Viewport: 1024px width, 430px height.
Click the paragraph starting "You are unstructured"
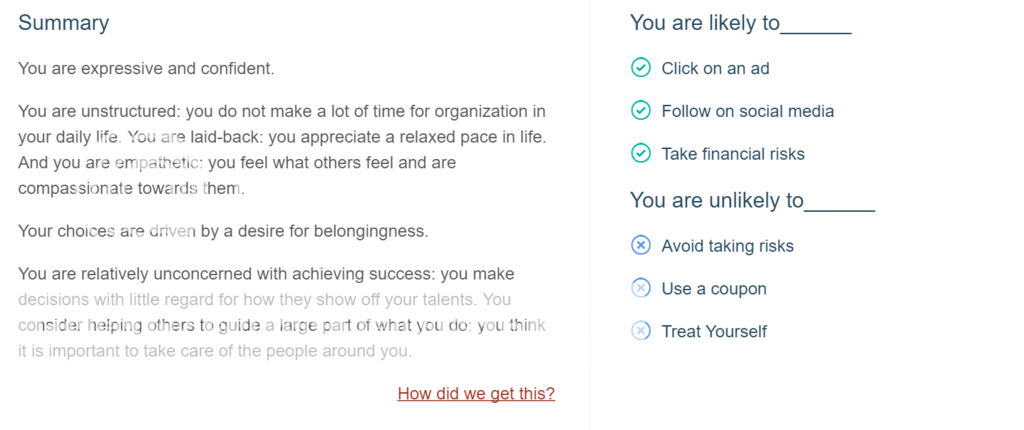pyautogui.click(x=282, y=149)
